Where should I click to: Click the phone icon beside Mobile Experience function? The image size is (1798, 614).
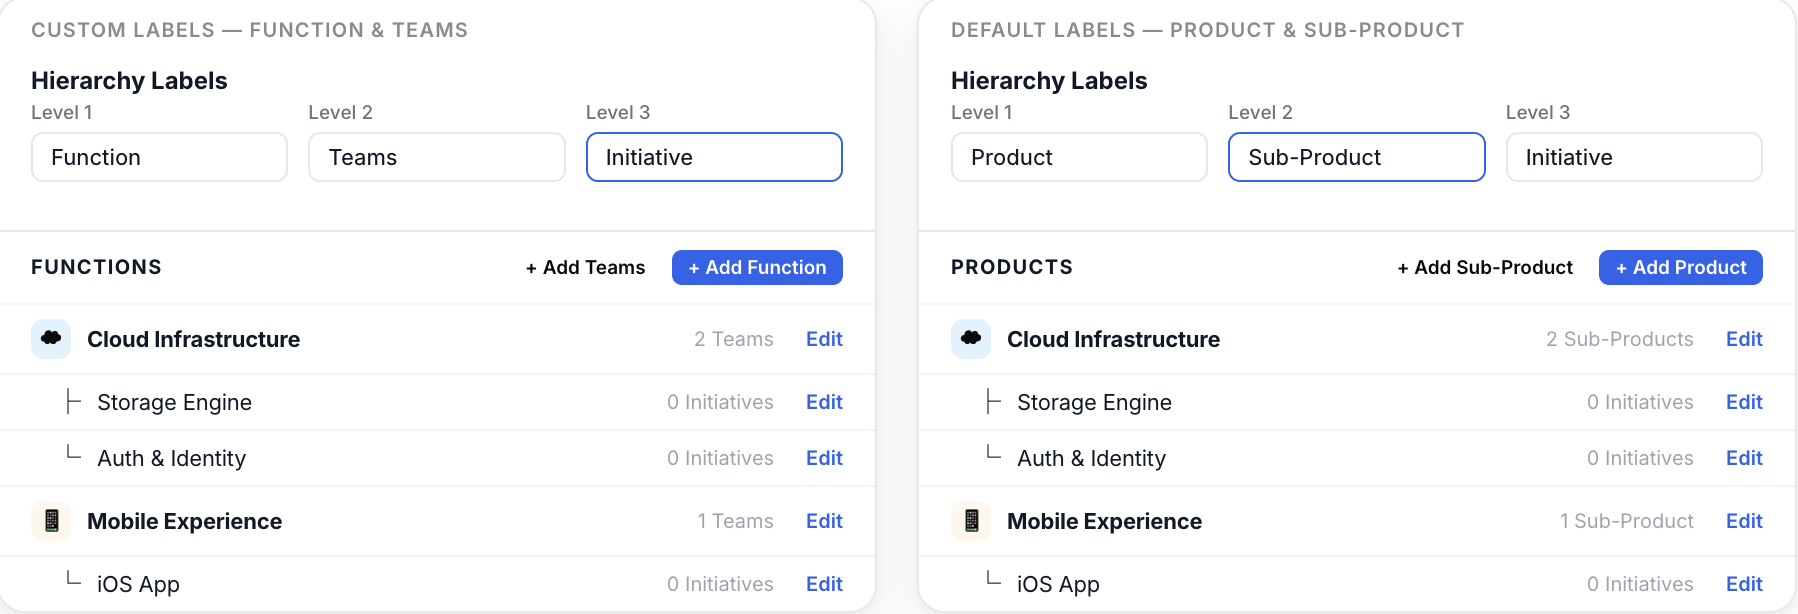50,521
